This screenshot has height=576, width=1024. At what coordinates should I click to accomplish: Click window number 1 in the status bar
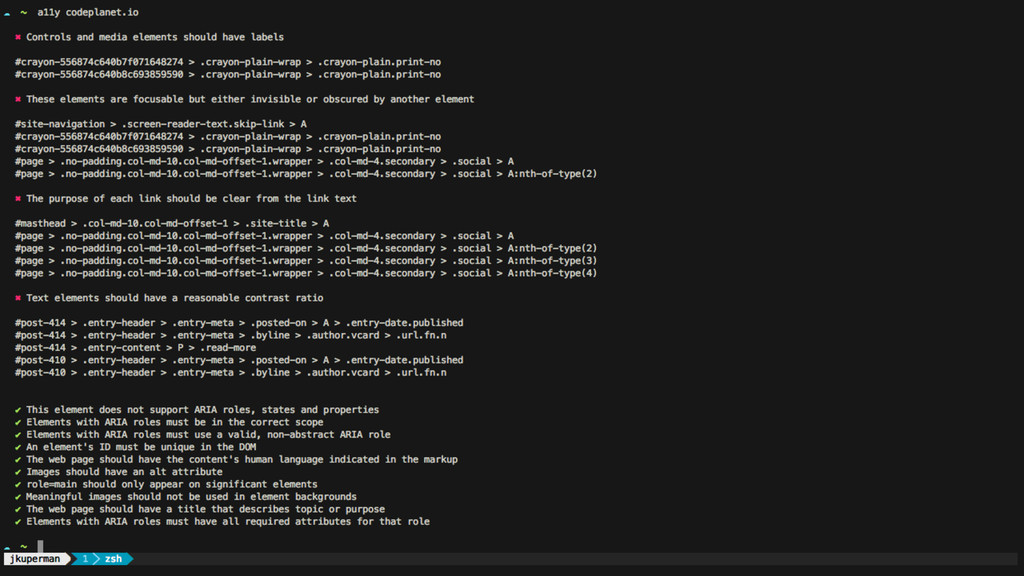coord(85,559)
